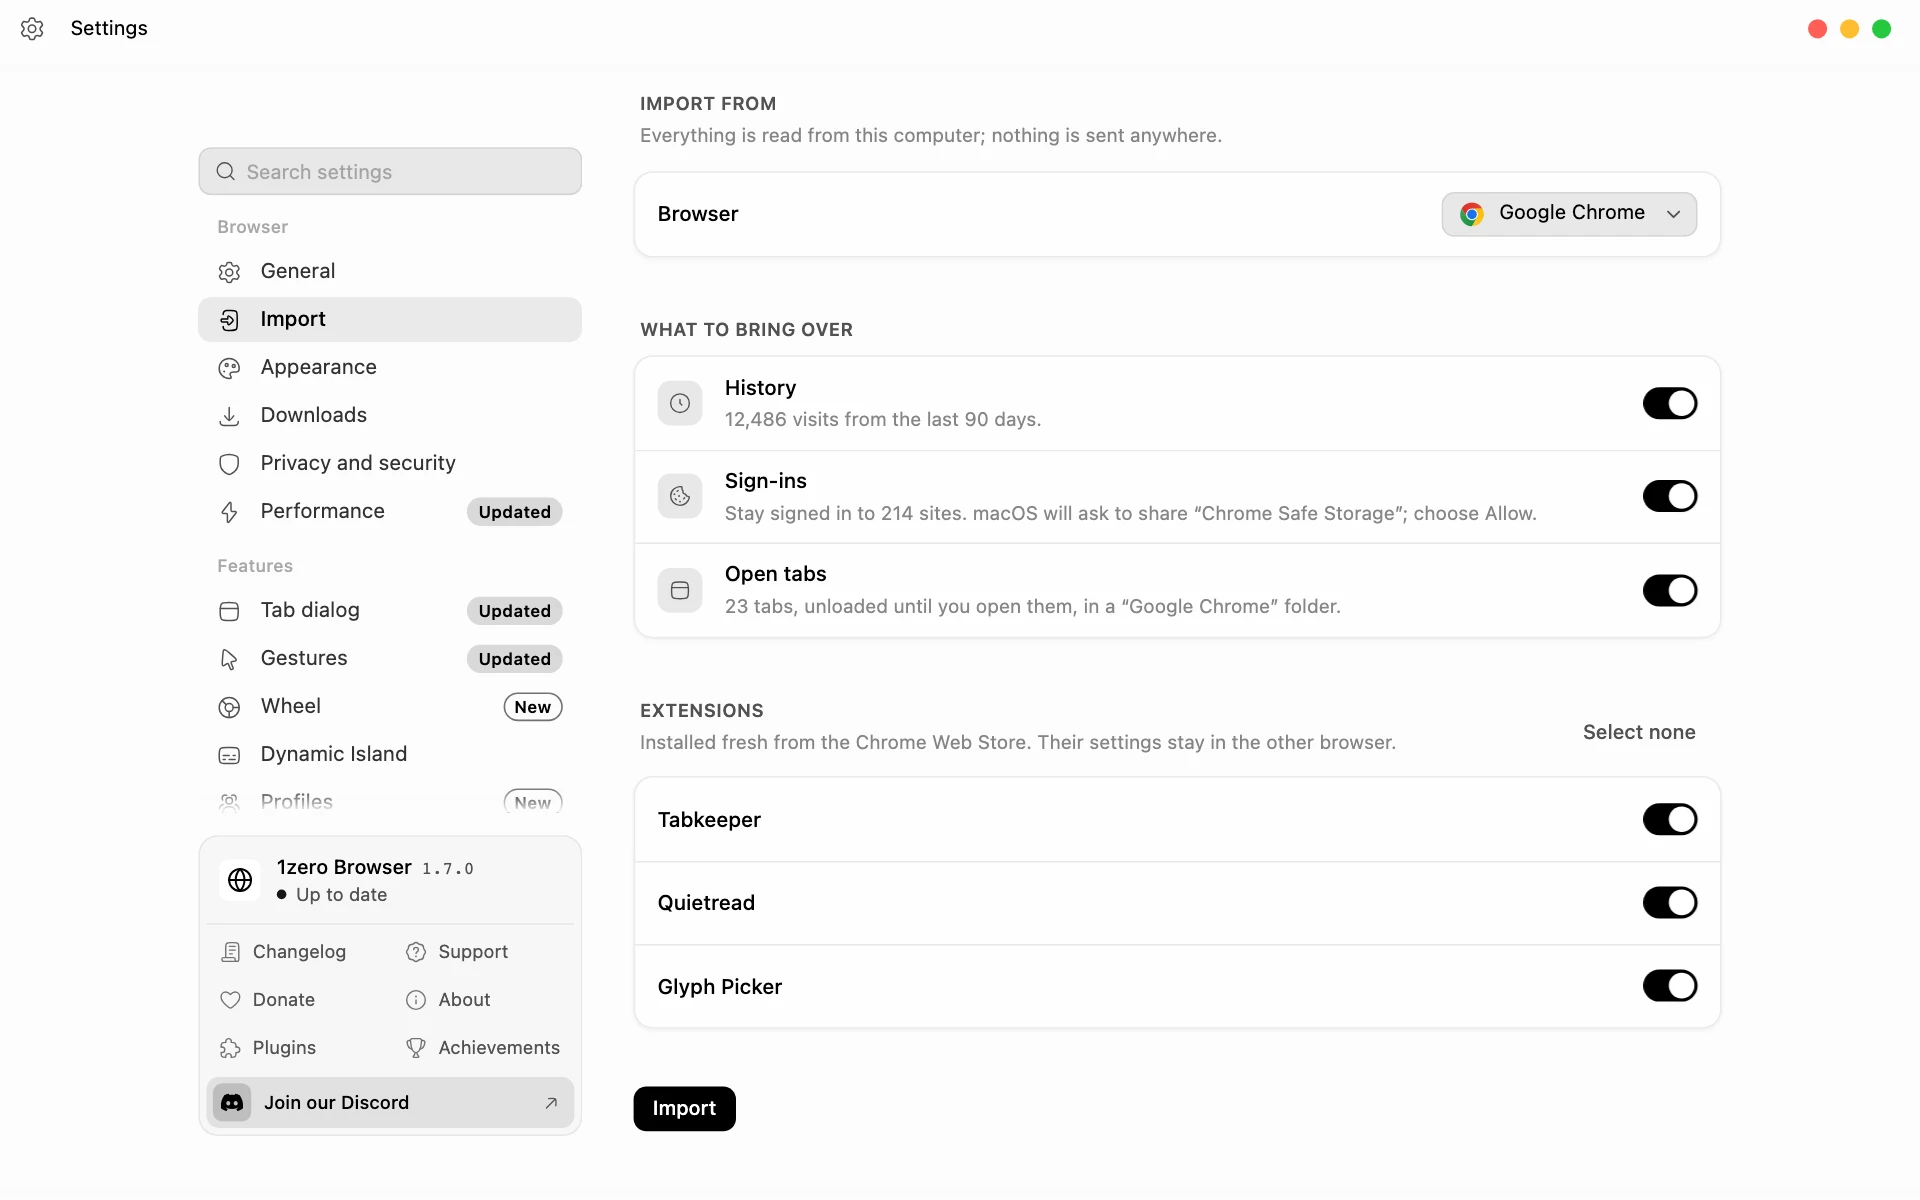Screen dimensions: 1920x1200
Task: Open the Google Chrome browser dropdown
Action: 1569,214
